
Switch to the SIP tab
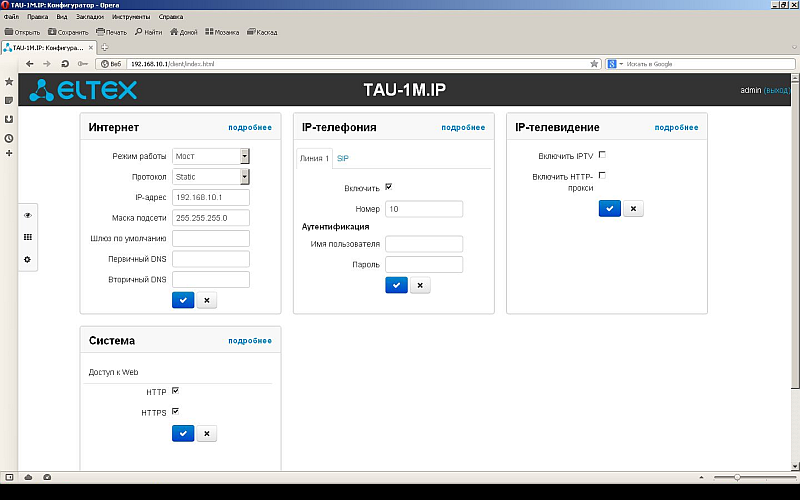(343, 159)
